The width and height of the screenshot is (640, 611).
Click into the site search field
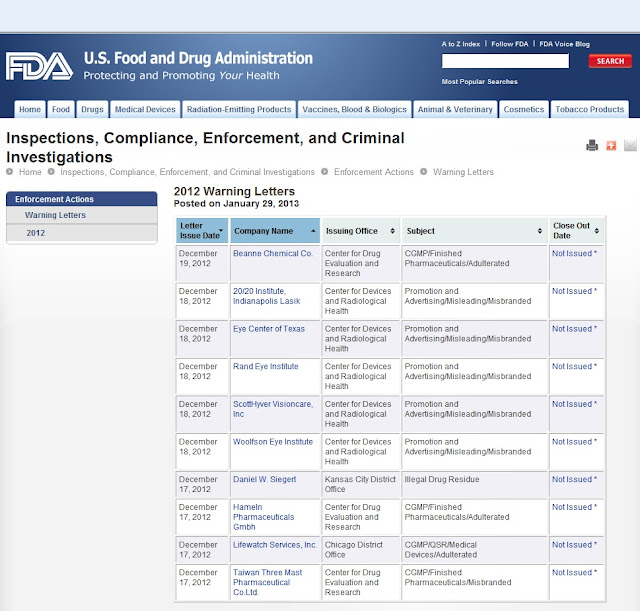(x=505, y=61)
